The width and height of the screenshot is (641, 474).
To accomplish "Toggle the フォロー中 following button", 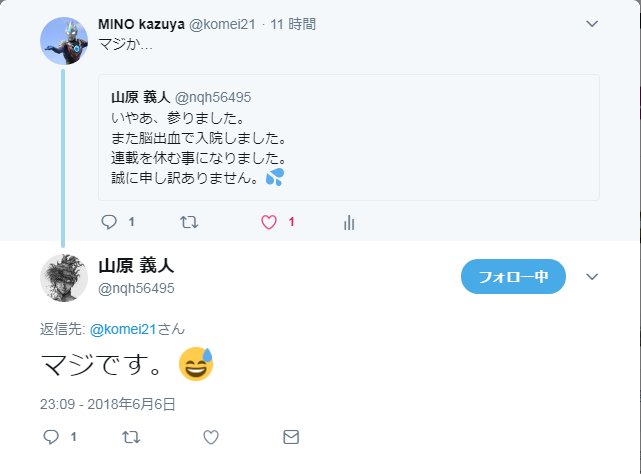I will coord(513,277).
